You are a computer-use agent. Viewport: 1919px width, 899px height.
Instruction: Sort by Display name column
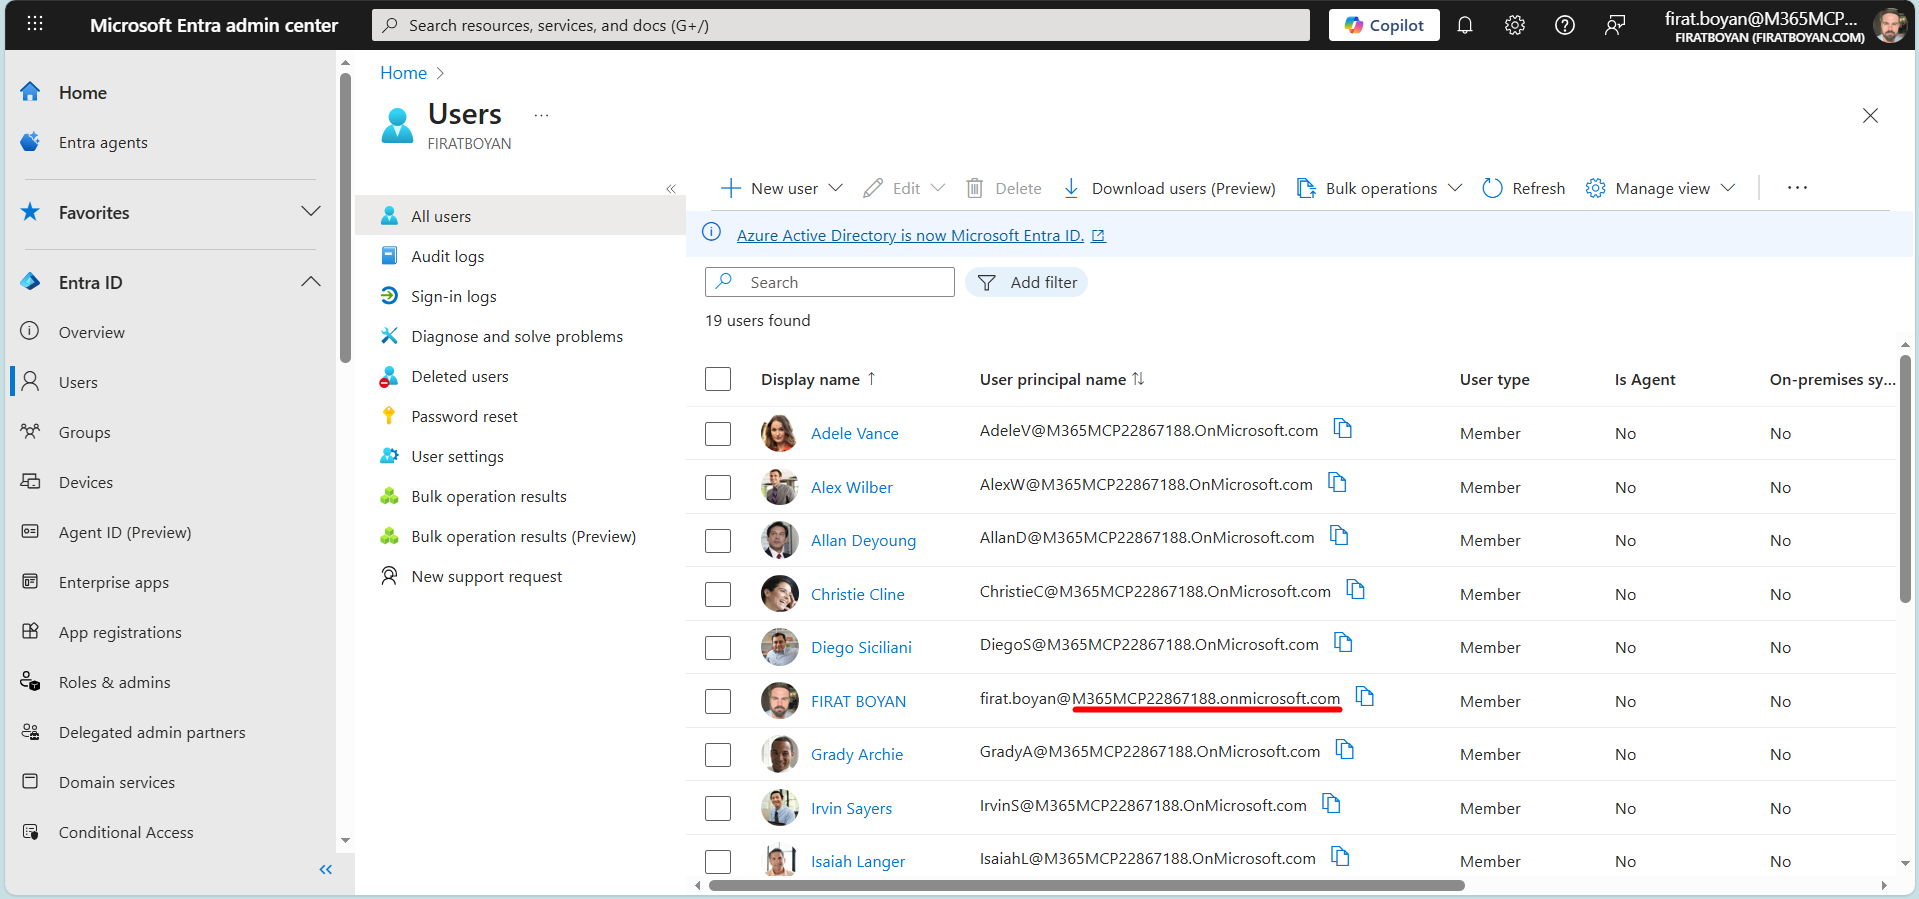point(818,380)
